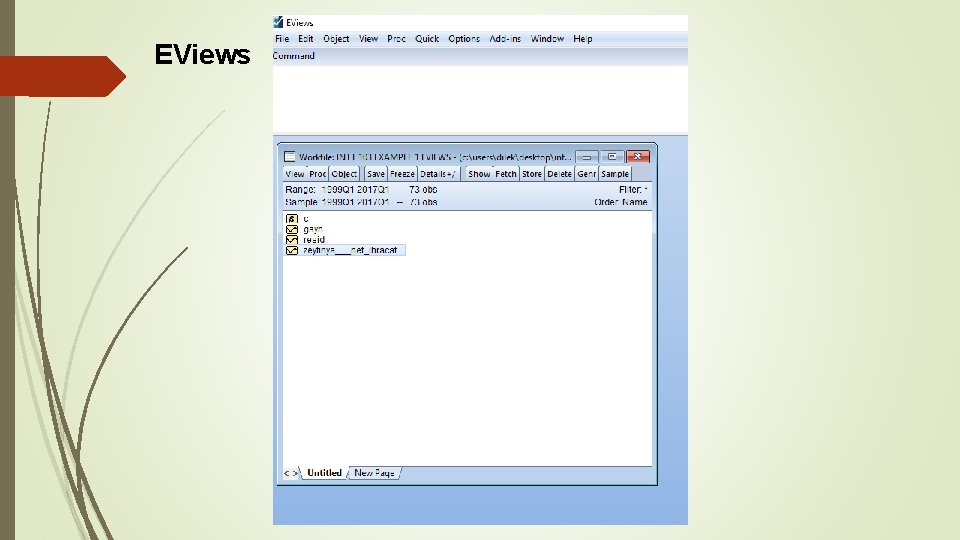Click the Sample 1999Q1 2017Q1 line

[361, 202]
